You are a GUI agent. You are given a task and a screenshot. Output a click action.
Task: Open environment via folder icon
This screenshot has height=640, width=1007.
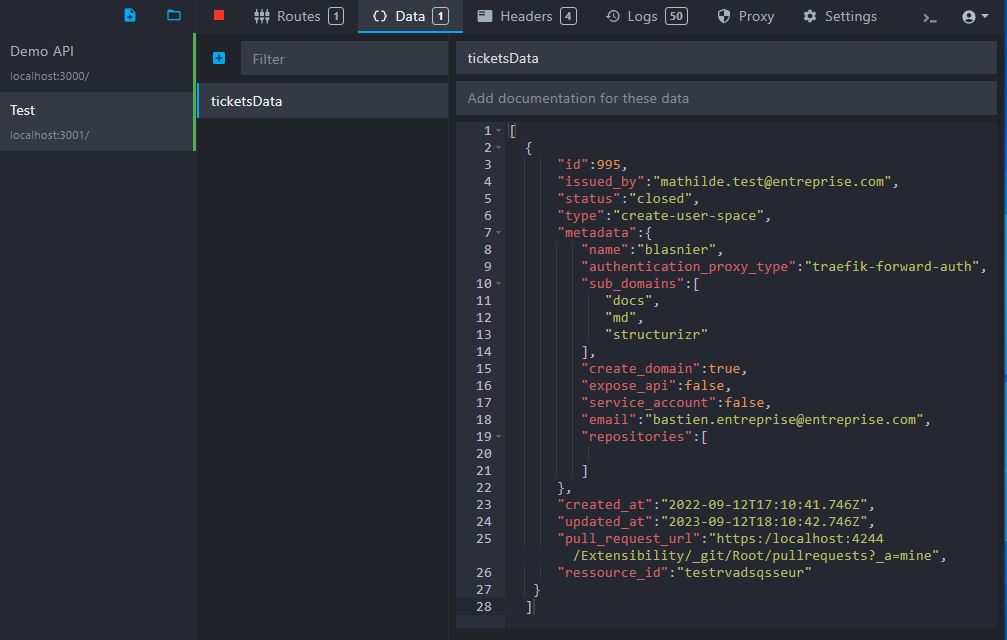[x=173, y=15]
